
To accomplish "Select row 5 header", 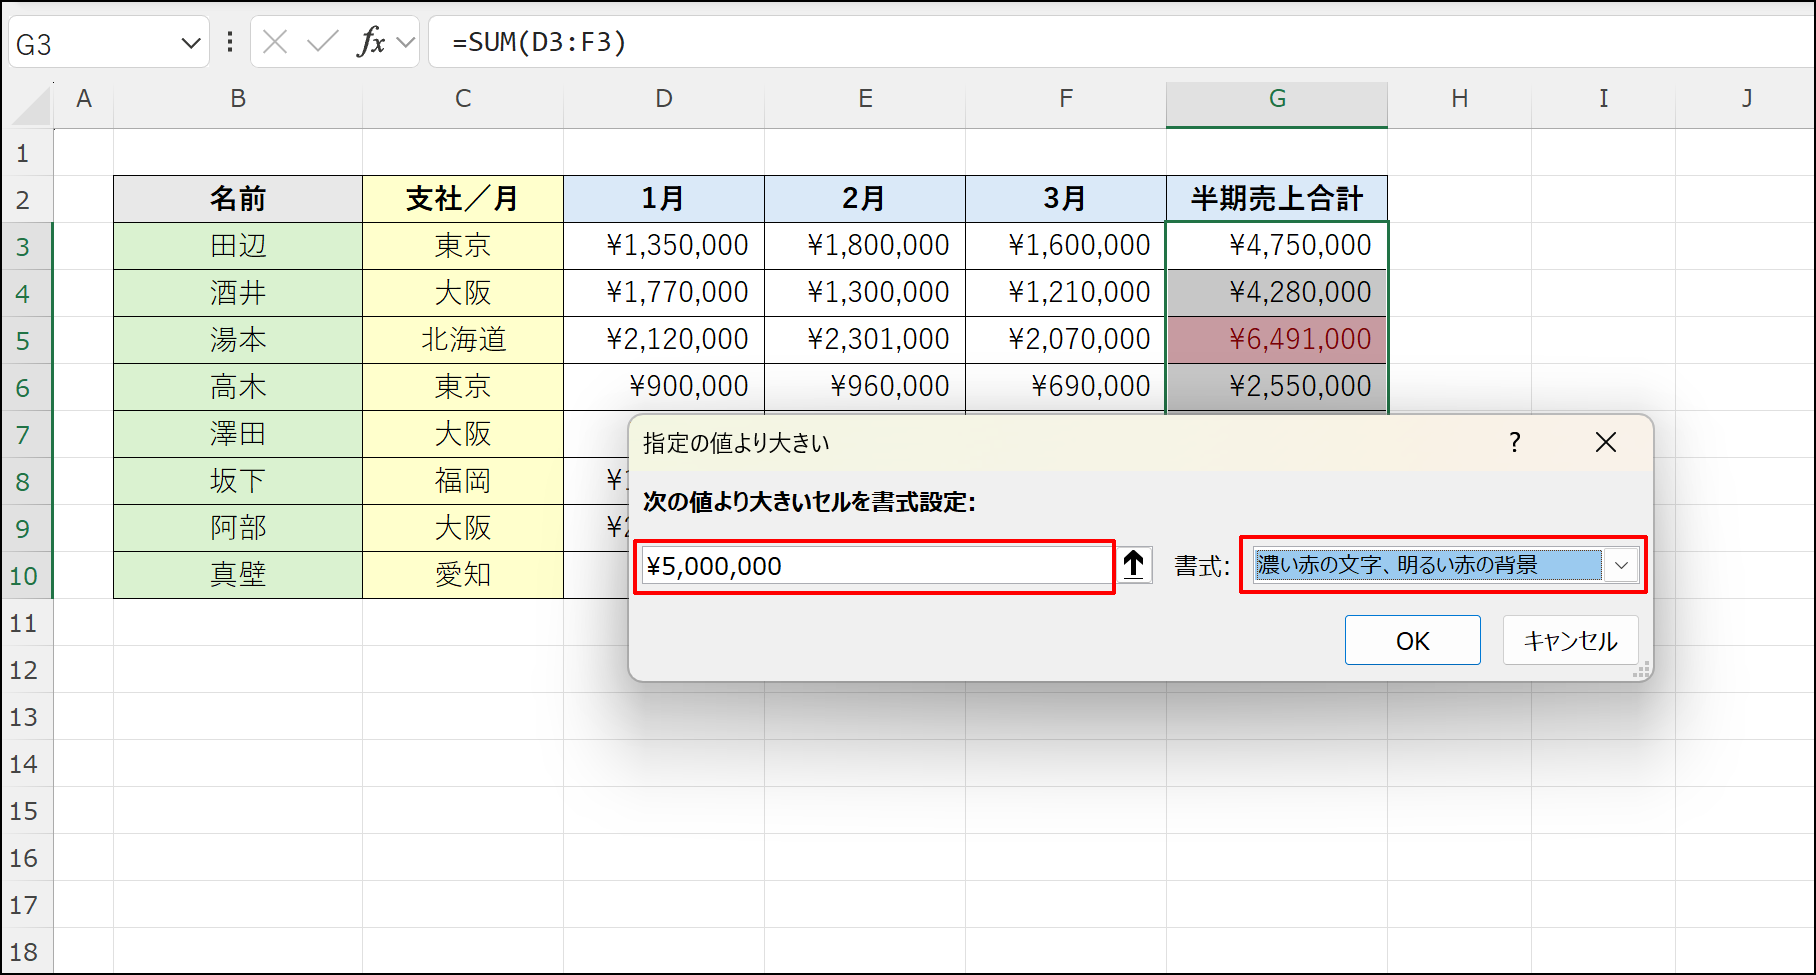I will click(x=26, y=339).
